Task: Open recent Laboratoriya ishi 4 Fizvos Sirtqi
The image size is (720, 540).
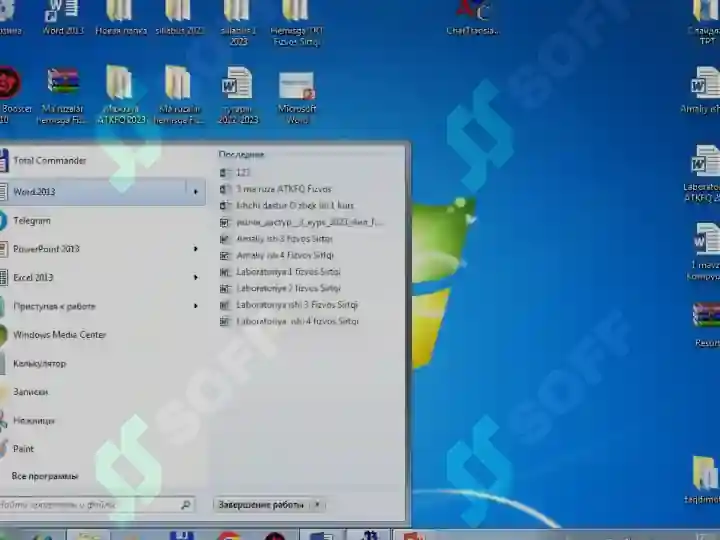Action: 289,321
